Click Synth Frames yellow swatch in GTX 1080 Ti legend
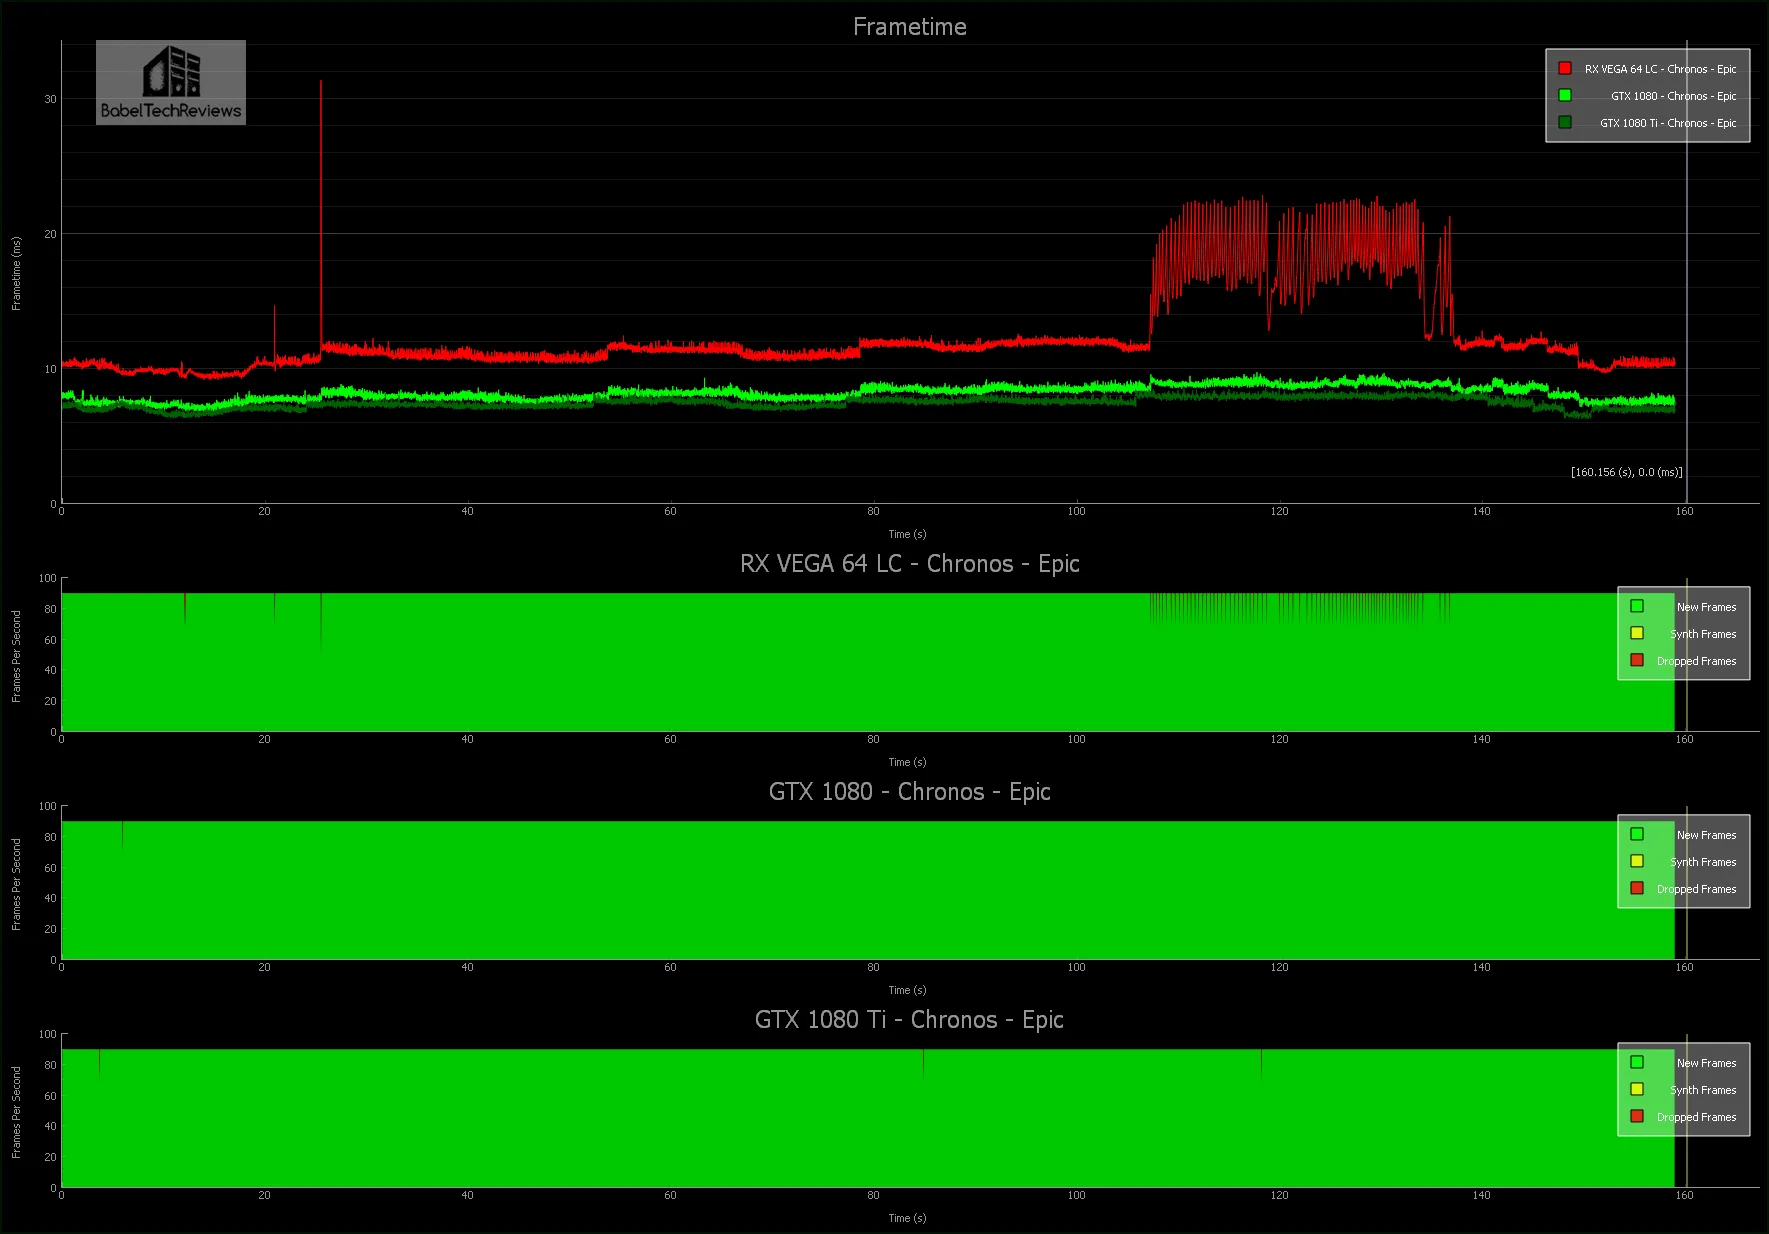Screen dimensions: 1769x1234 click(1637, 1090)
